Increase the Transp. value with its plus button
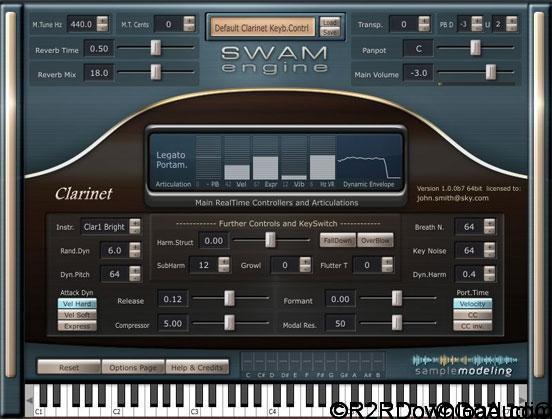Screen dimensions: 552x419 coord(424,20)
